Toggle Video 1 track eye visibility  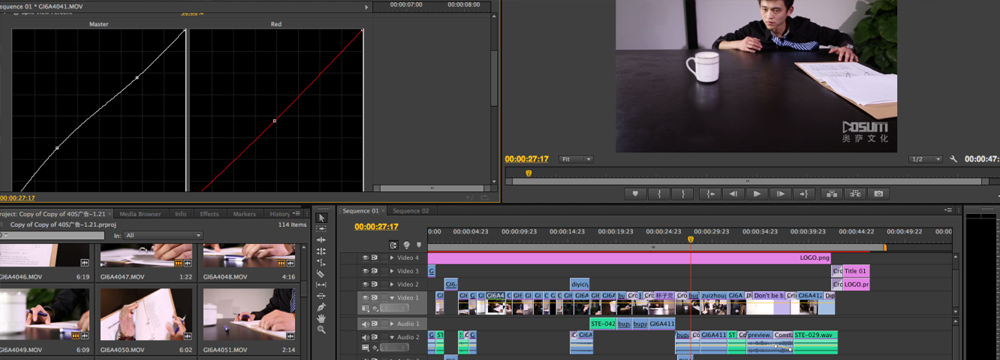coord(365,297)
